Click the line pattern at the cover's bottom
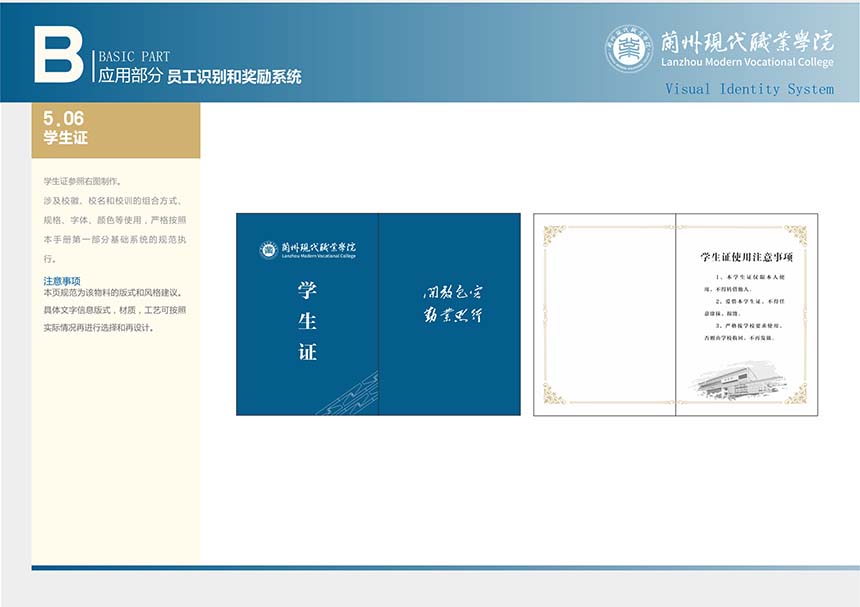This screenshot has width=860, height=607. [347, 396]
